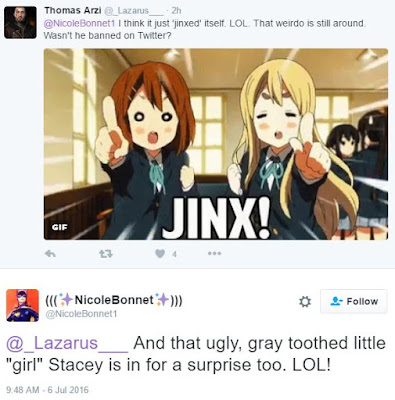The height and width of the screenshot is (400, 395).
Task: Open the 9:48 AM - 6 Jul 2016 timestamp
Action: pyautogui.click(x=47, y=390)
